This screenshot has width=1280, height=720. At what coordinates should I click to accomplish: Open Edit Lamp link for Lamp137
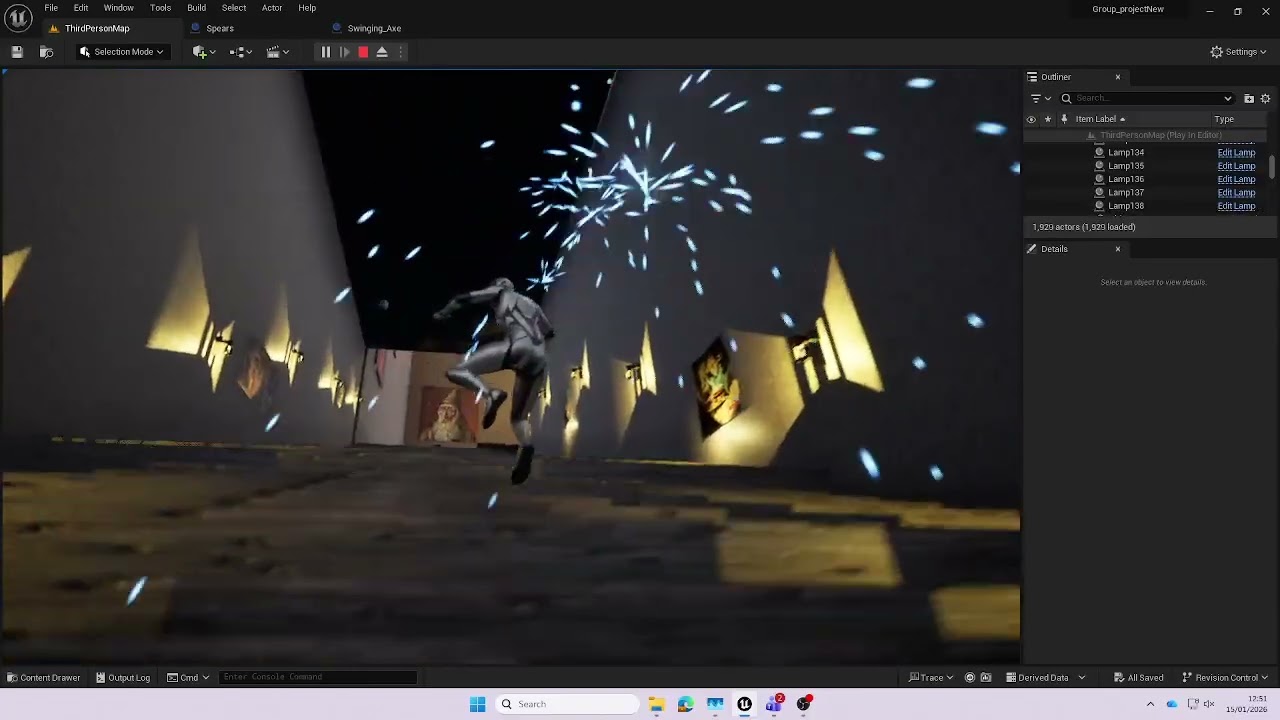click(x=1236, y=192)
